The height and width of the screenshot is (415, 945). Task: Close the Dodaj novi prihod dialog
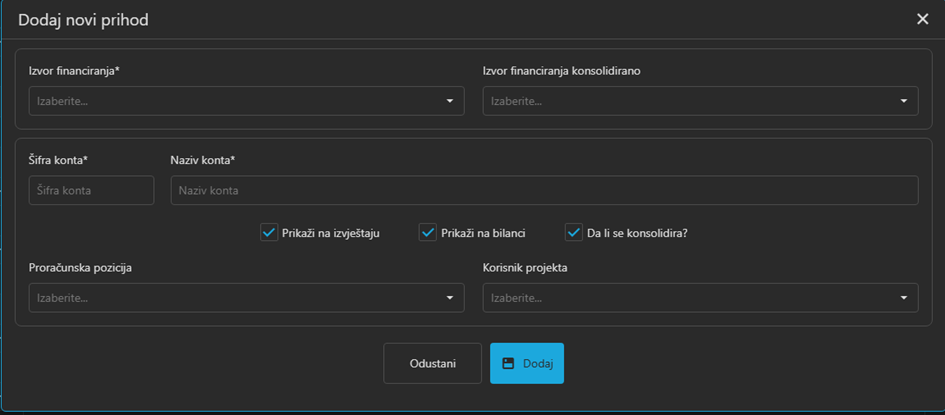[922, 19]
